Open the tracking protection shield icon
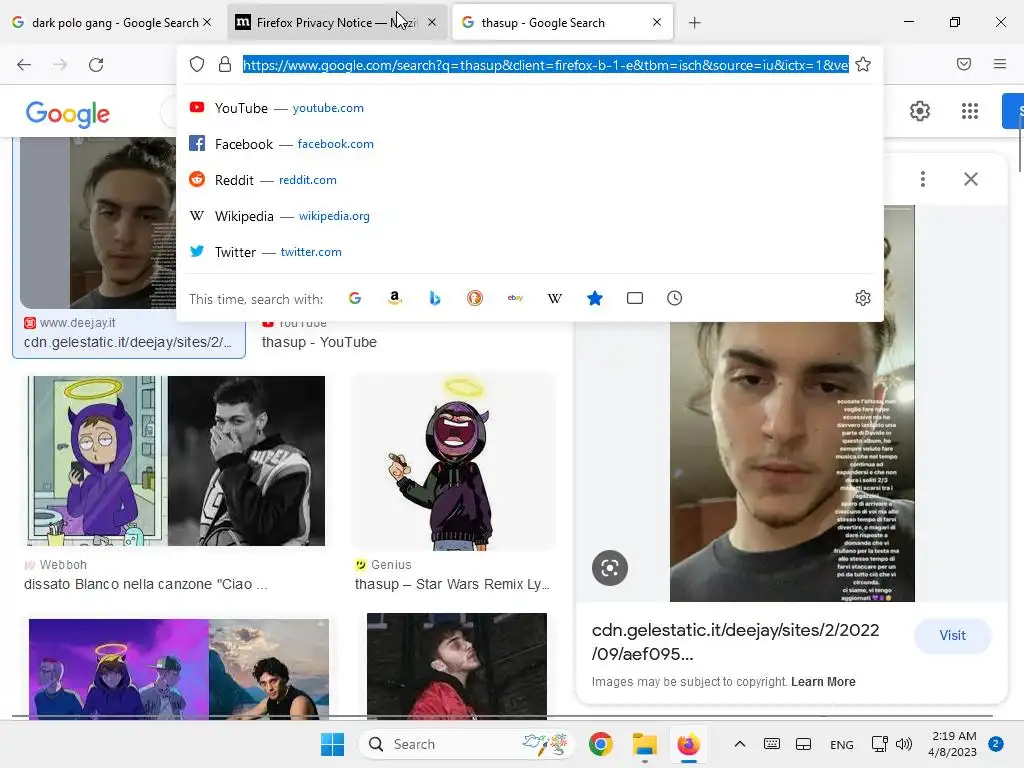1024x768 pixels. 197,64
